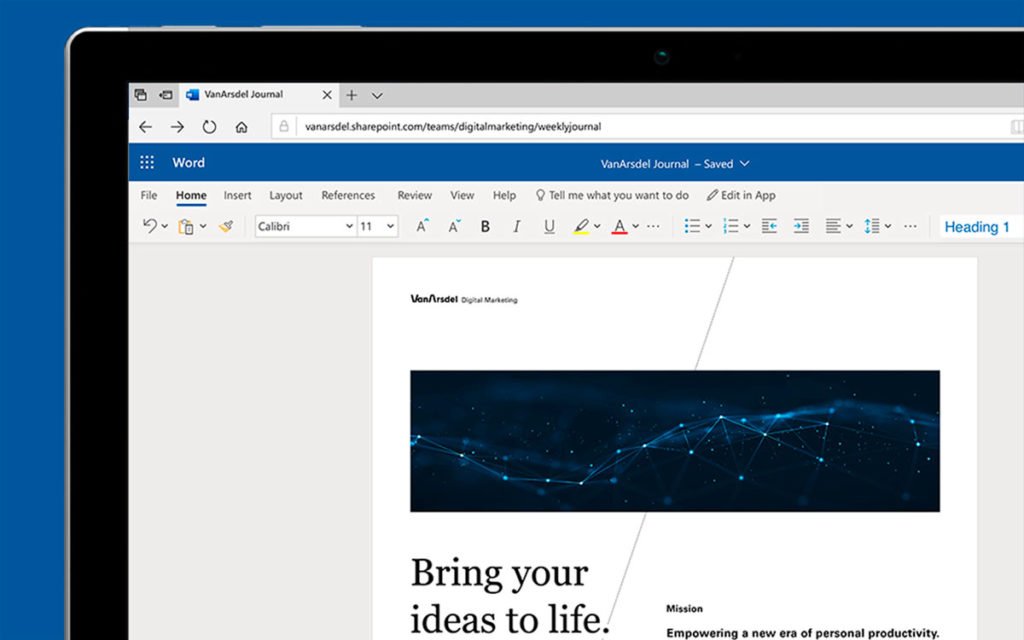Image resolution: width=1024 pixels, height=640 pixels.
Task: Expand VanArsdel Journal title chevron
Action: pyautogui.click(x=744, y=164)
